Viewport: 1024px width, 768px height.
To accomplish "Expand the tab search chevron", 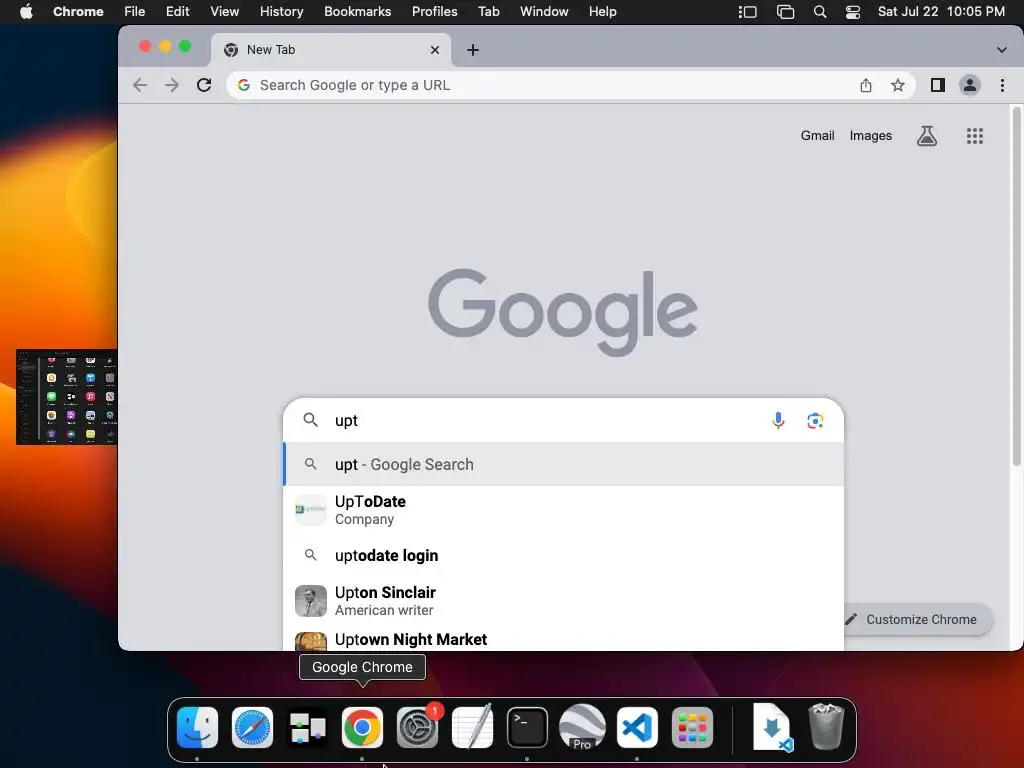I will 1001,50.
